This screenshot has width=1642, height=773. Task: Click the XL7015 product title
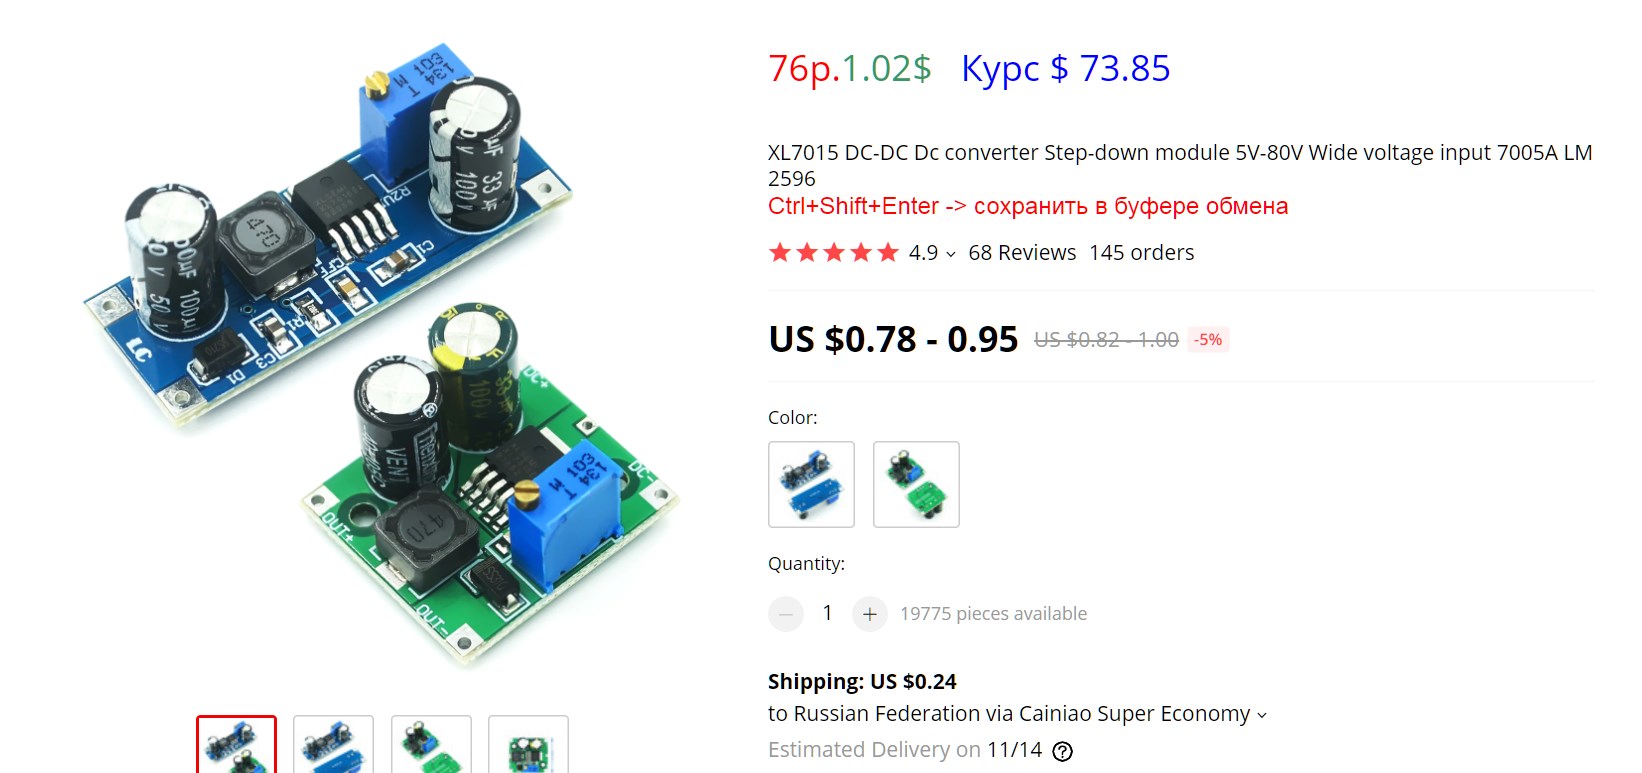pos(1180,165)
